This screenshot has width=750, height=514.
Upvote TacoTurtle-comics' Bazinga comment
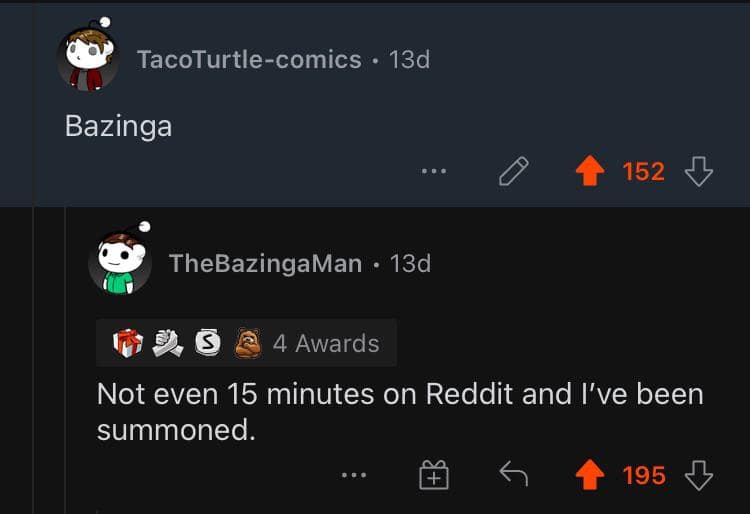click(x=590, y=172)
